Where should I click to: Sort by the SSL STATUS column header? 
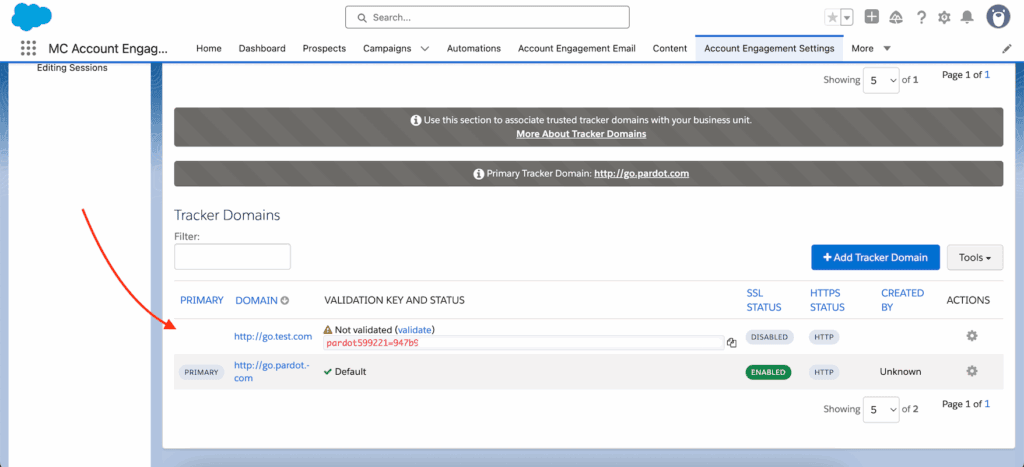pos(764,300)
